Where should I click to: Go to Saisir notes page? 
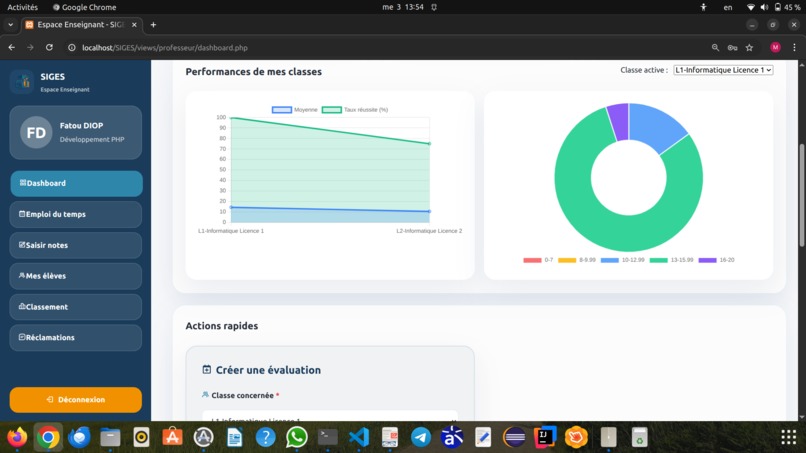(76, 245)
